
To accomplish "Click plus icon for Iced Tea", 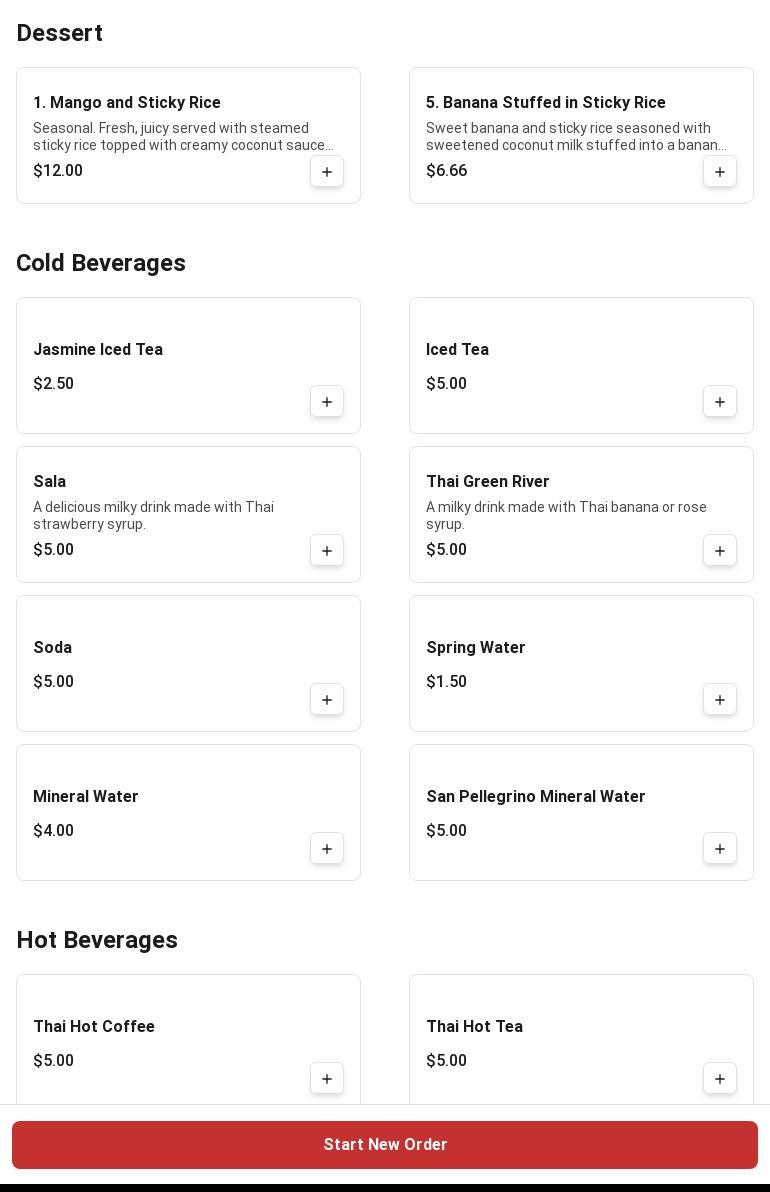I will pos(720,402).
